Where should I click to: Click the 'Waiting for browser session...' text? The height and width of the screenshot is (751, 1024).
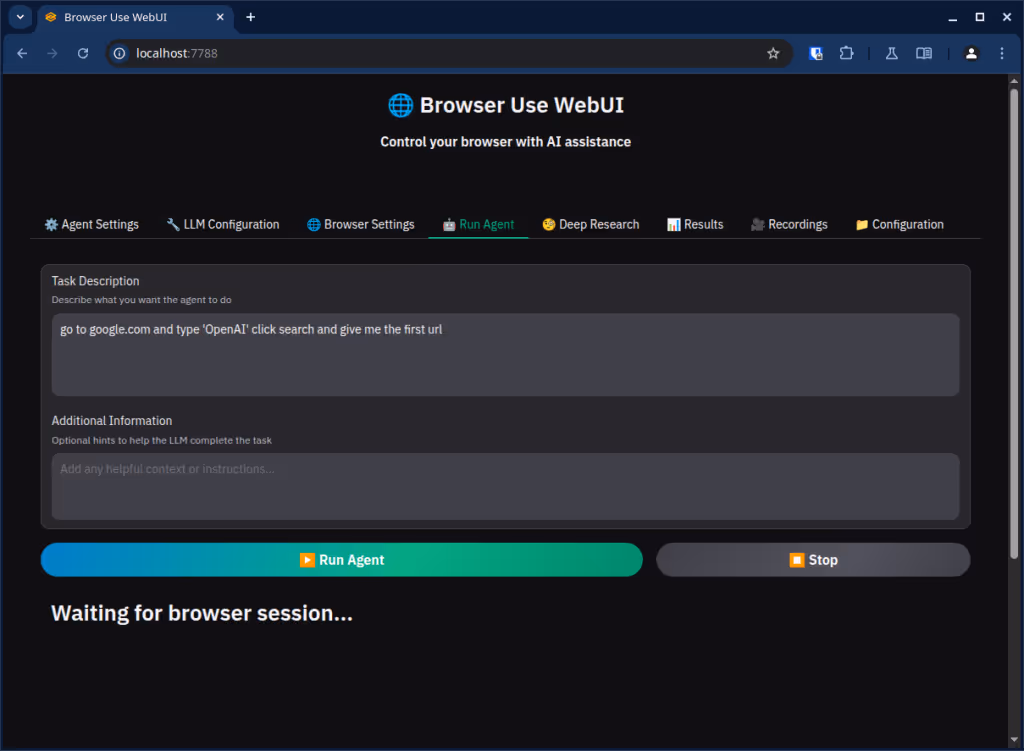(202, 613)
